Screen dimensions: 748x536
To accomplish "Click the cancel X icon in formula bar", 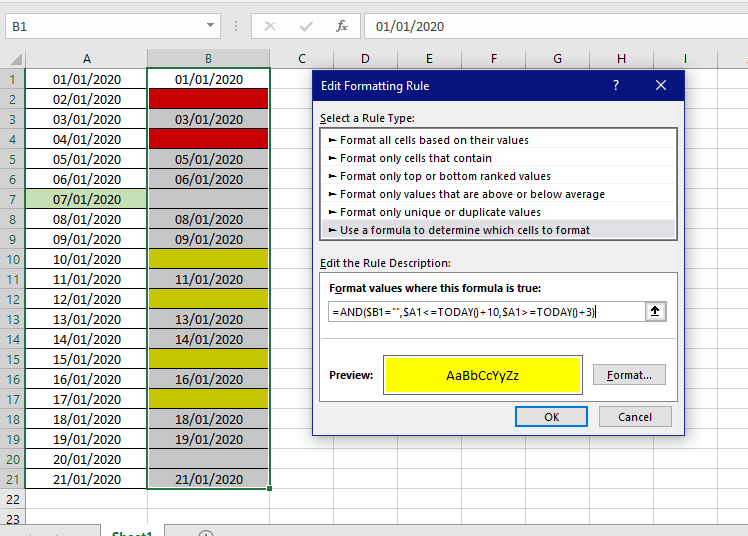I will [x=270, y=26].
